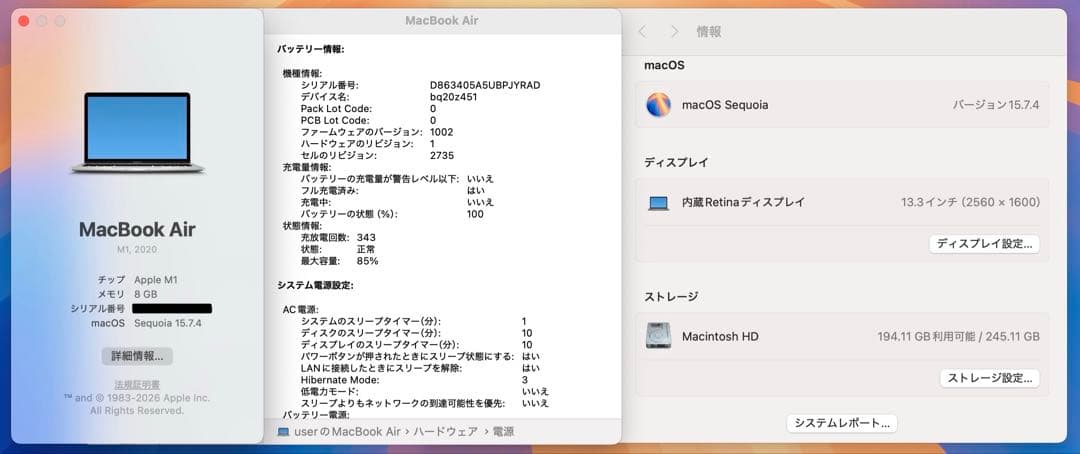Select the ファームウェアのバージョン value 1002
Screen dimensions: 1080x454
[442, 132]
